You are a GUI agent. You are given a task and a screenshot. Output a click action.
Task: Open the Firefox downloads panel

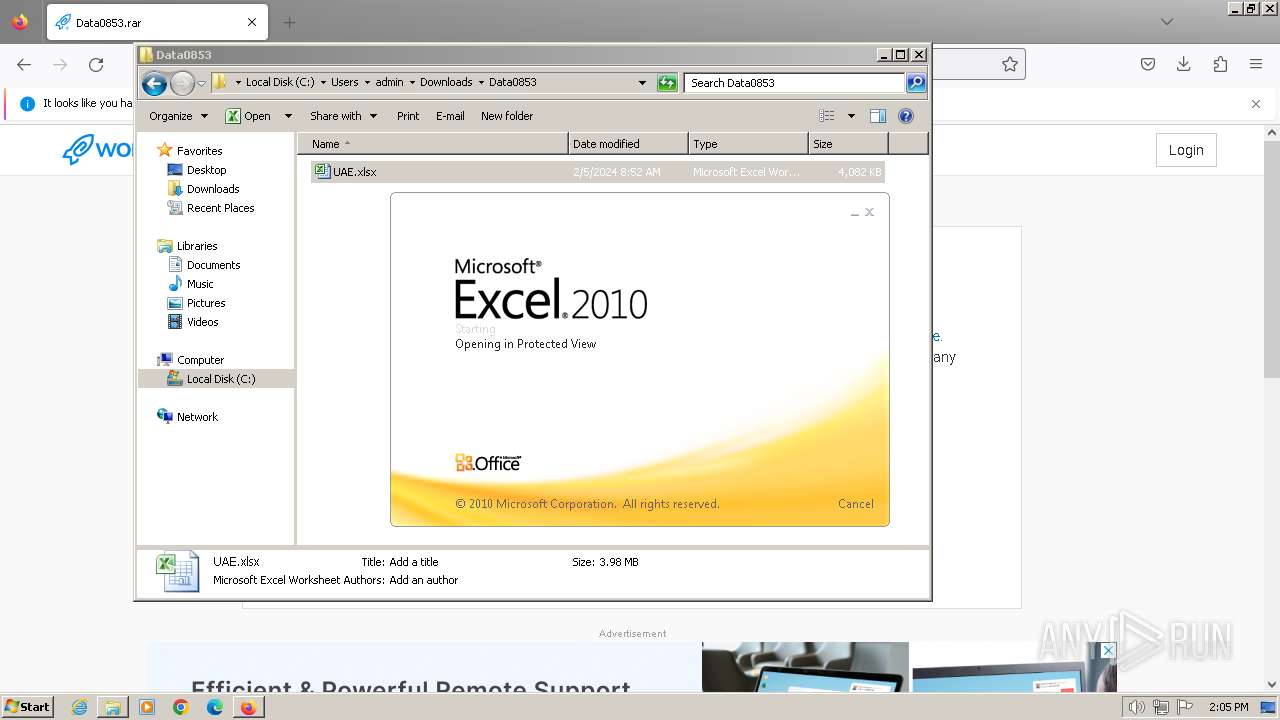pyautogui.click(x=1183, y=64)
